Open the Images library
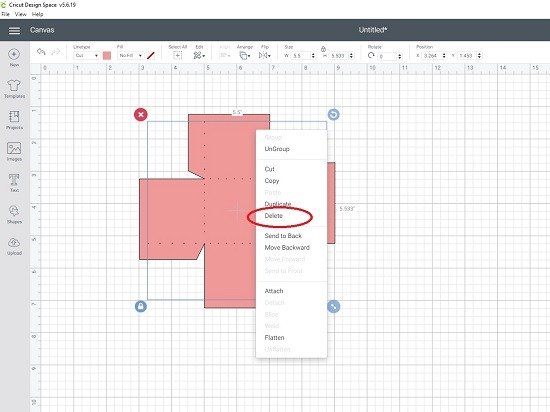This screenshot has width=550, height=412. [x=14, y=151]
